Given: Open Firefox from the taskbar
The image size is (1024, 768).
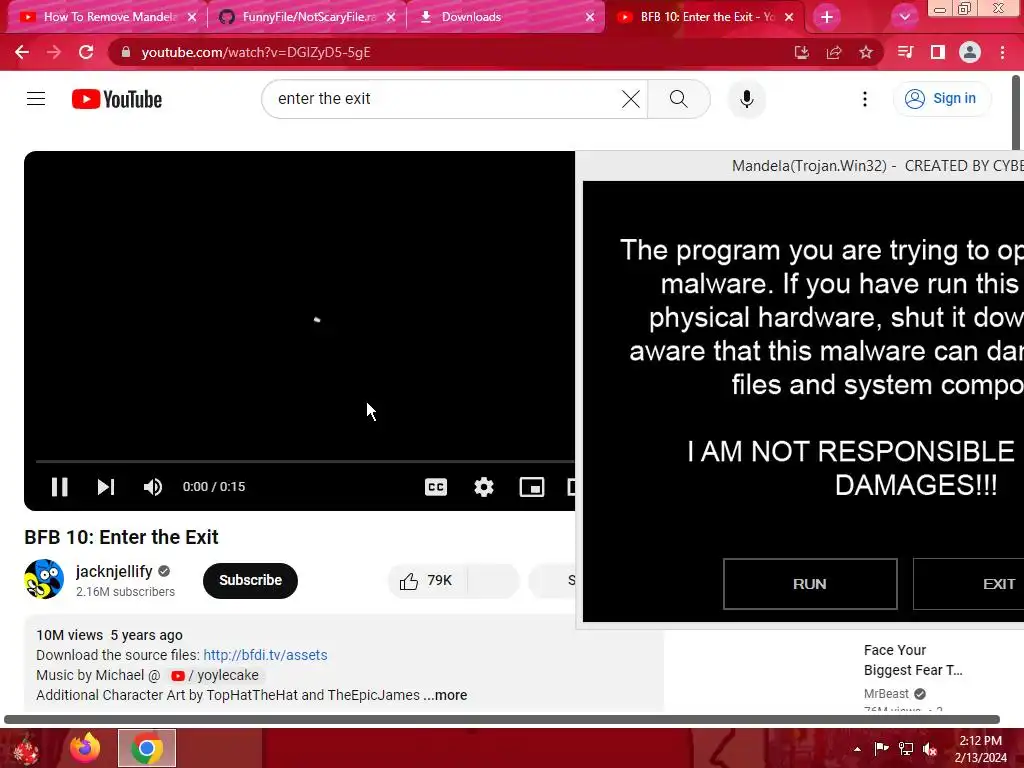Looking at the screenshot, I should pos(85,748).
